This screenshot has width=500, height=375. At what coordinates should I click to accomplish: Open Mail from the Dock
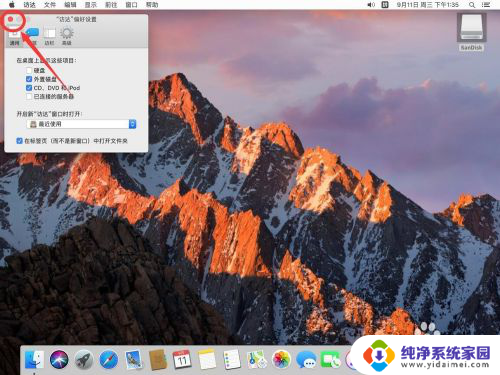point(133,359)
